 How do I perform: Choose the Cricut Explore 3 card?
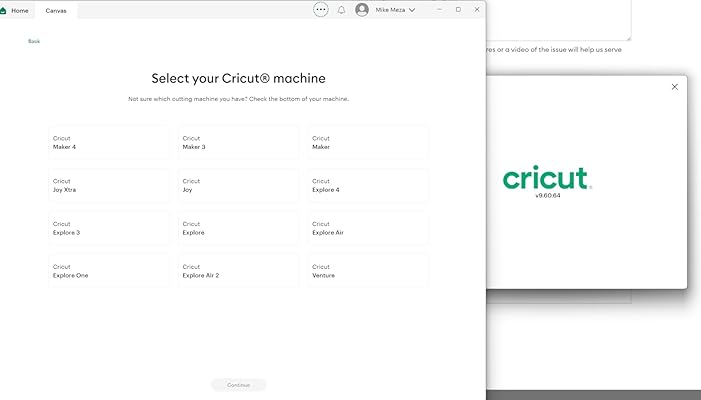coord(109,228)
